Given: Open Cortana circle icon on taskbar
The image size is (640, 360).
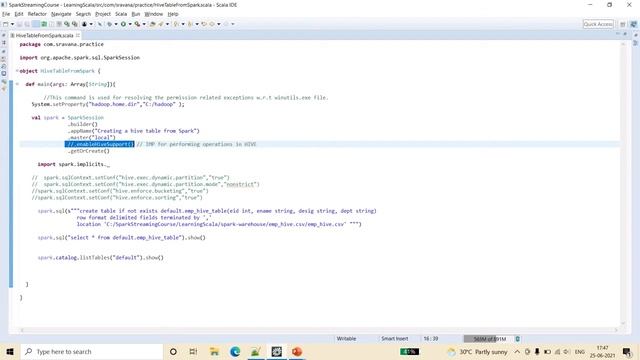Looking at the screenshot, I should (173, 351).
